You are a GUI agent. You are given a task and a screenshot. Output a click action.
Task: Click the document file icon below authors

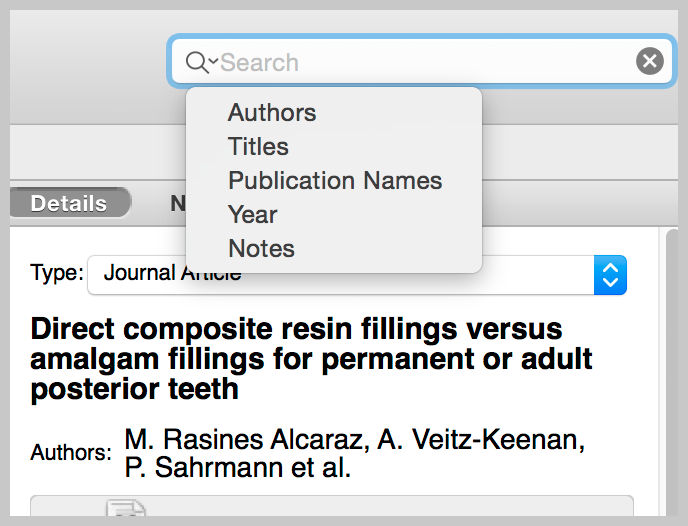click(126, 508)
